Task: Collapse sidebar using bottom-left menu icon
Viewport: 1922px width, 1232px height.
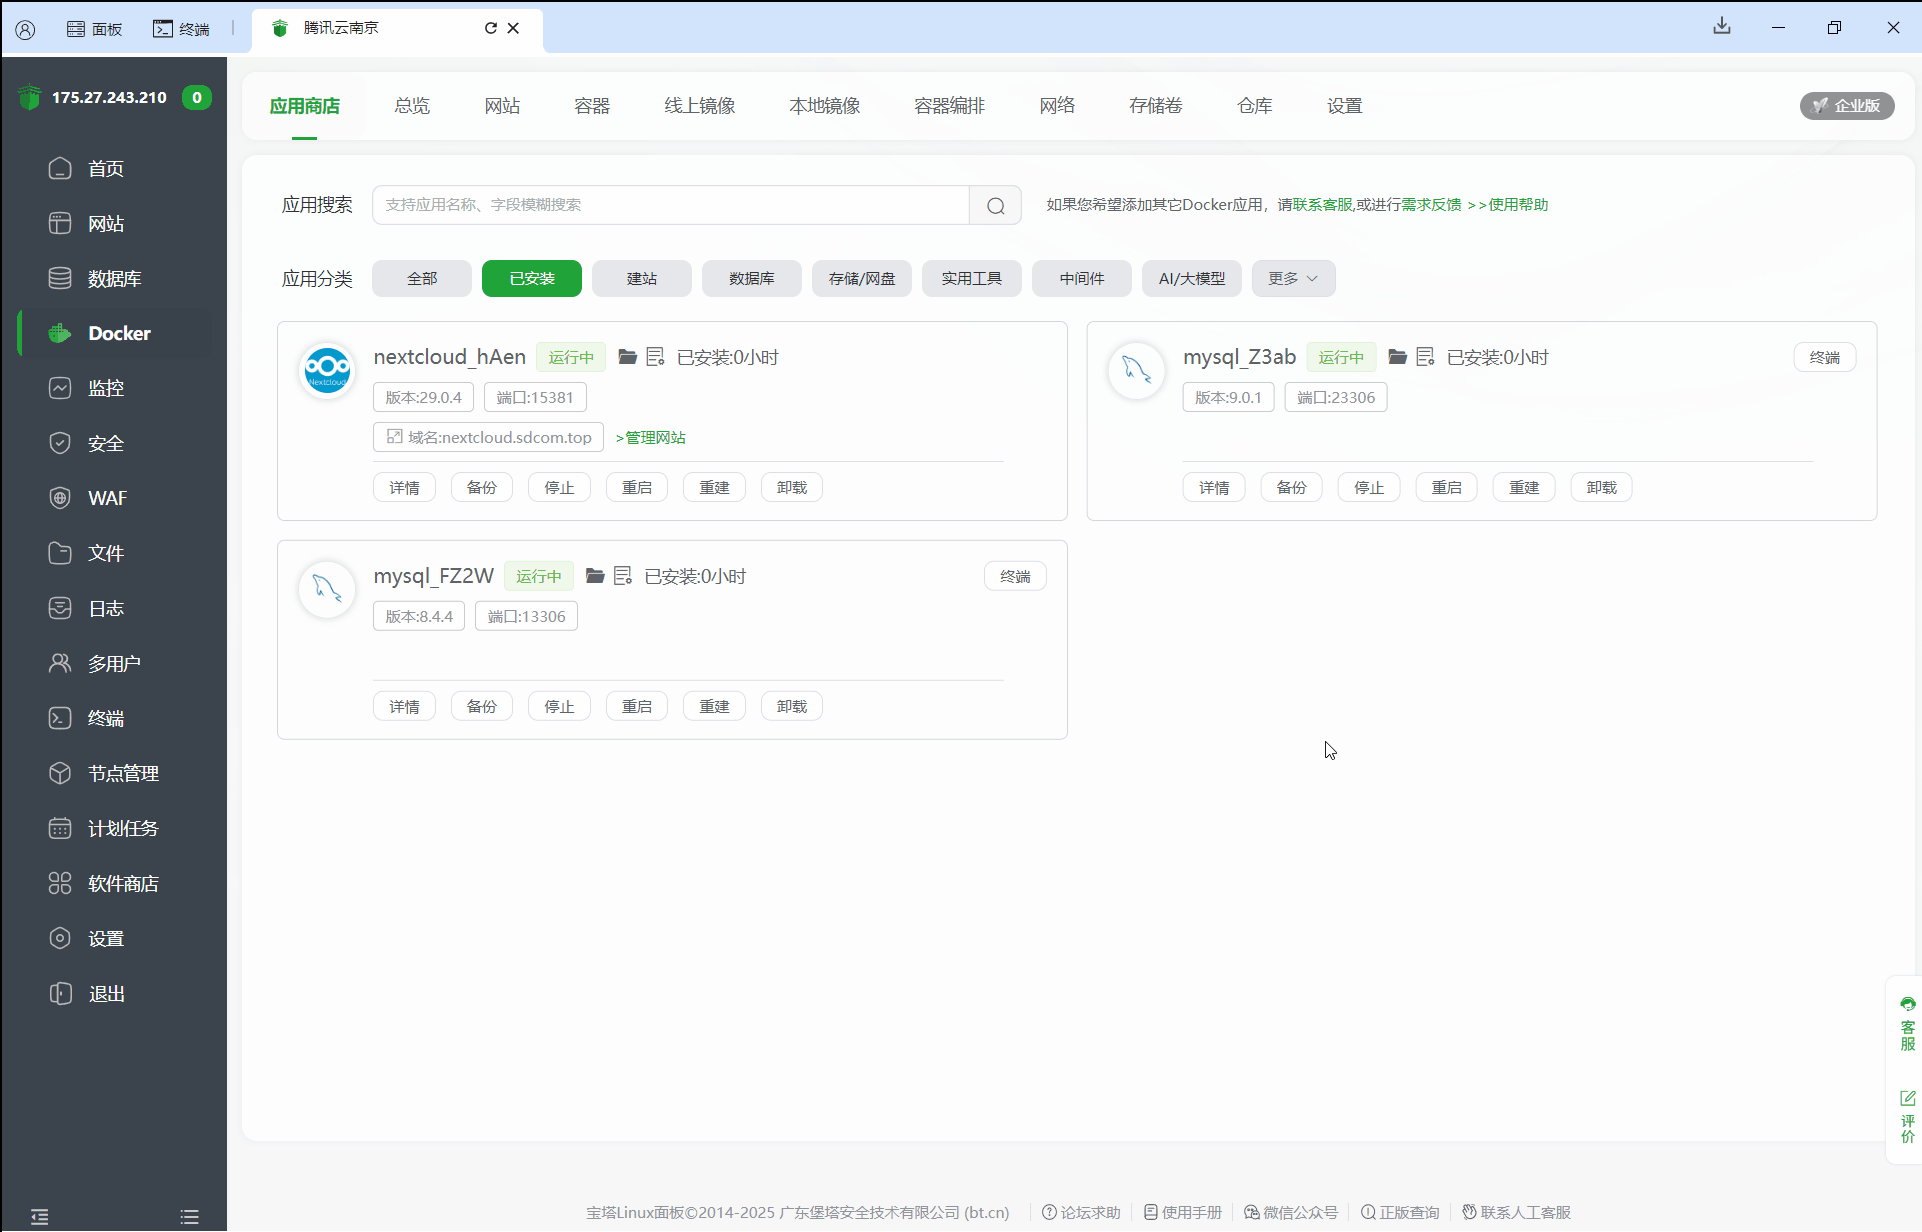Action: (39, 1216)
